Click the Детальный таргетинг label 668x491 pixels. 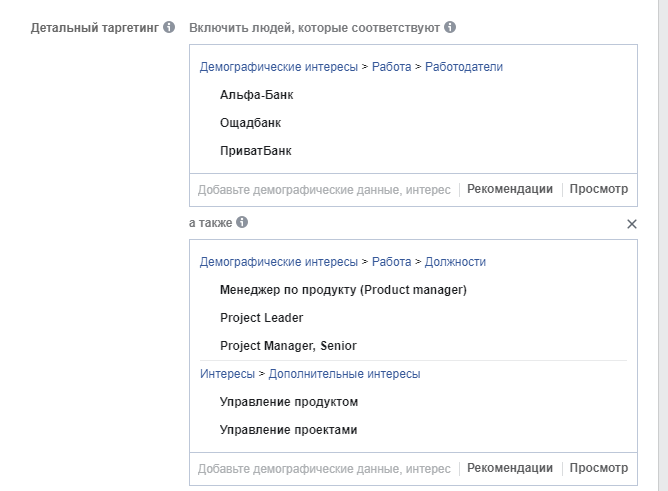95,28
